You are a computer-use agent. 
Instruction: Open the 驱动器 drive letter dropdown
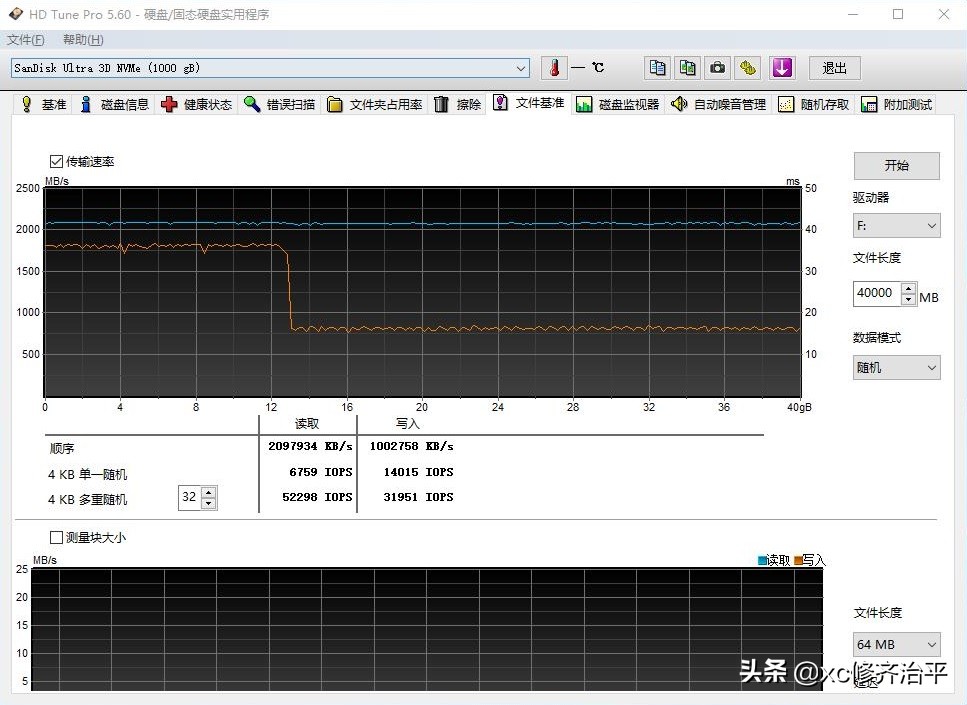click(931, 225)
